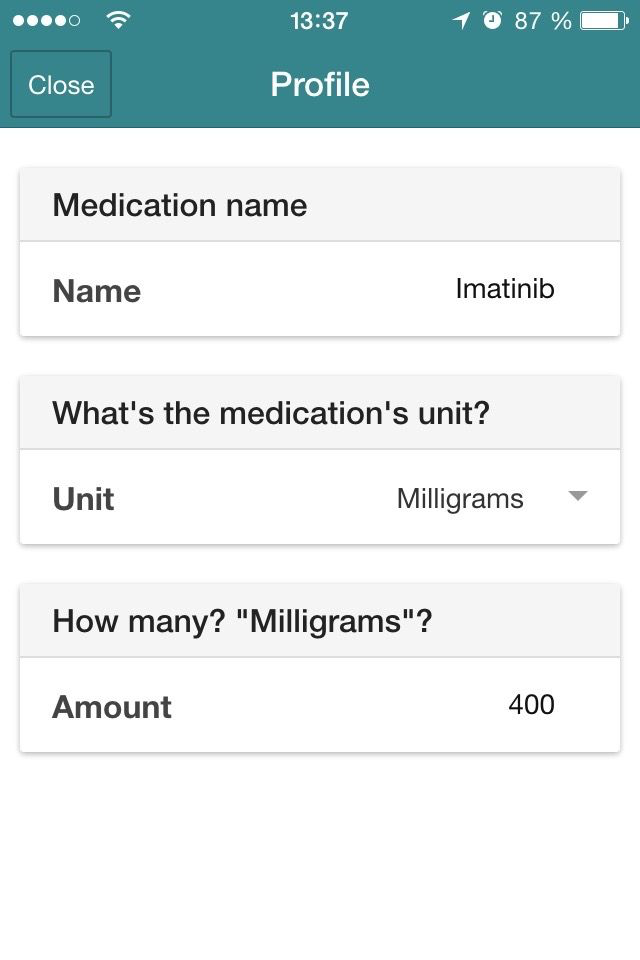
Task: Tap empty area below Amount card
Action: click(x=320, y=857)
